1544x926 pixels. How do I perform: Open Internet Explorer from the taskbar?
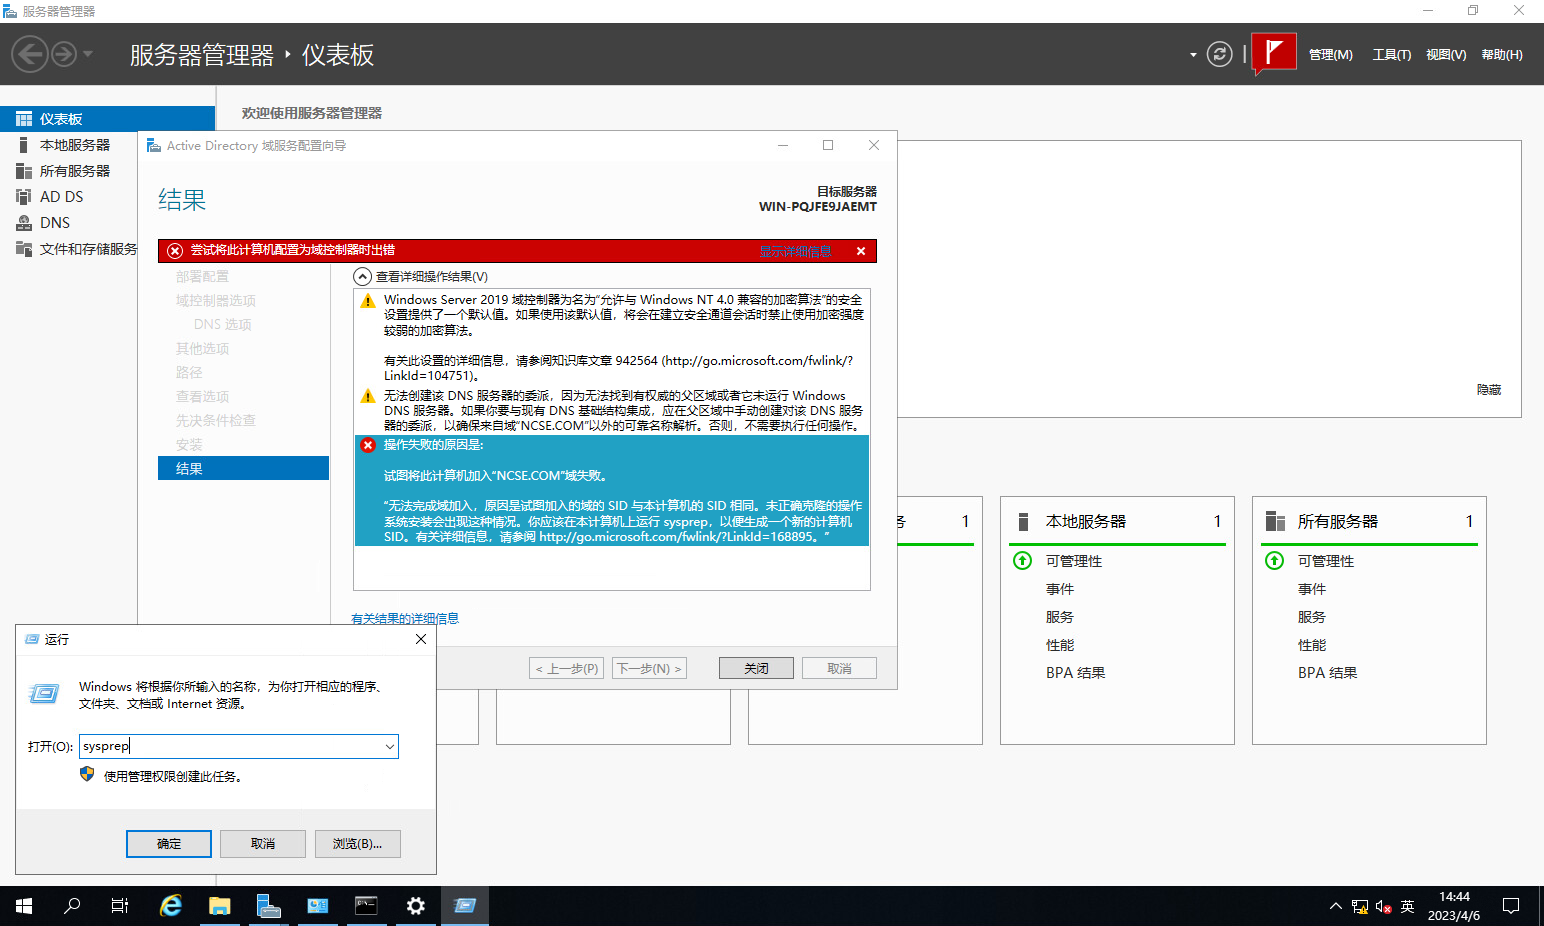171,906
